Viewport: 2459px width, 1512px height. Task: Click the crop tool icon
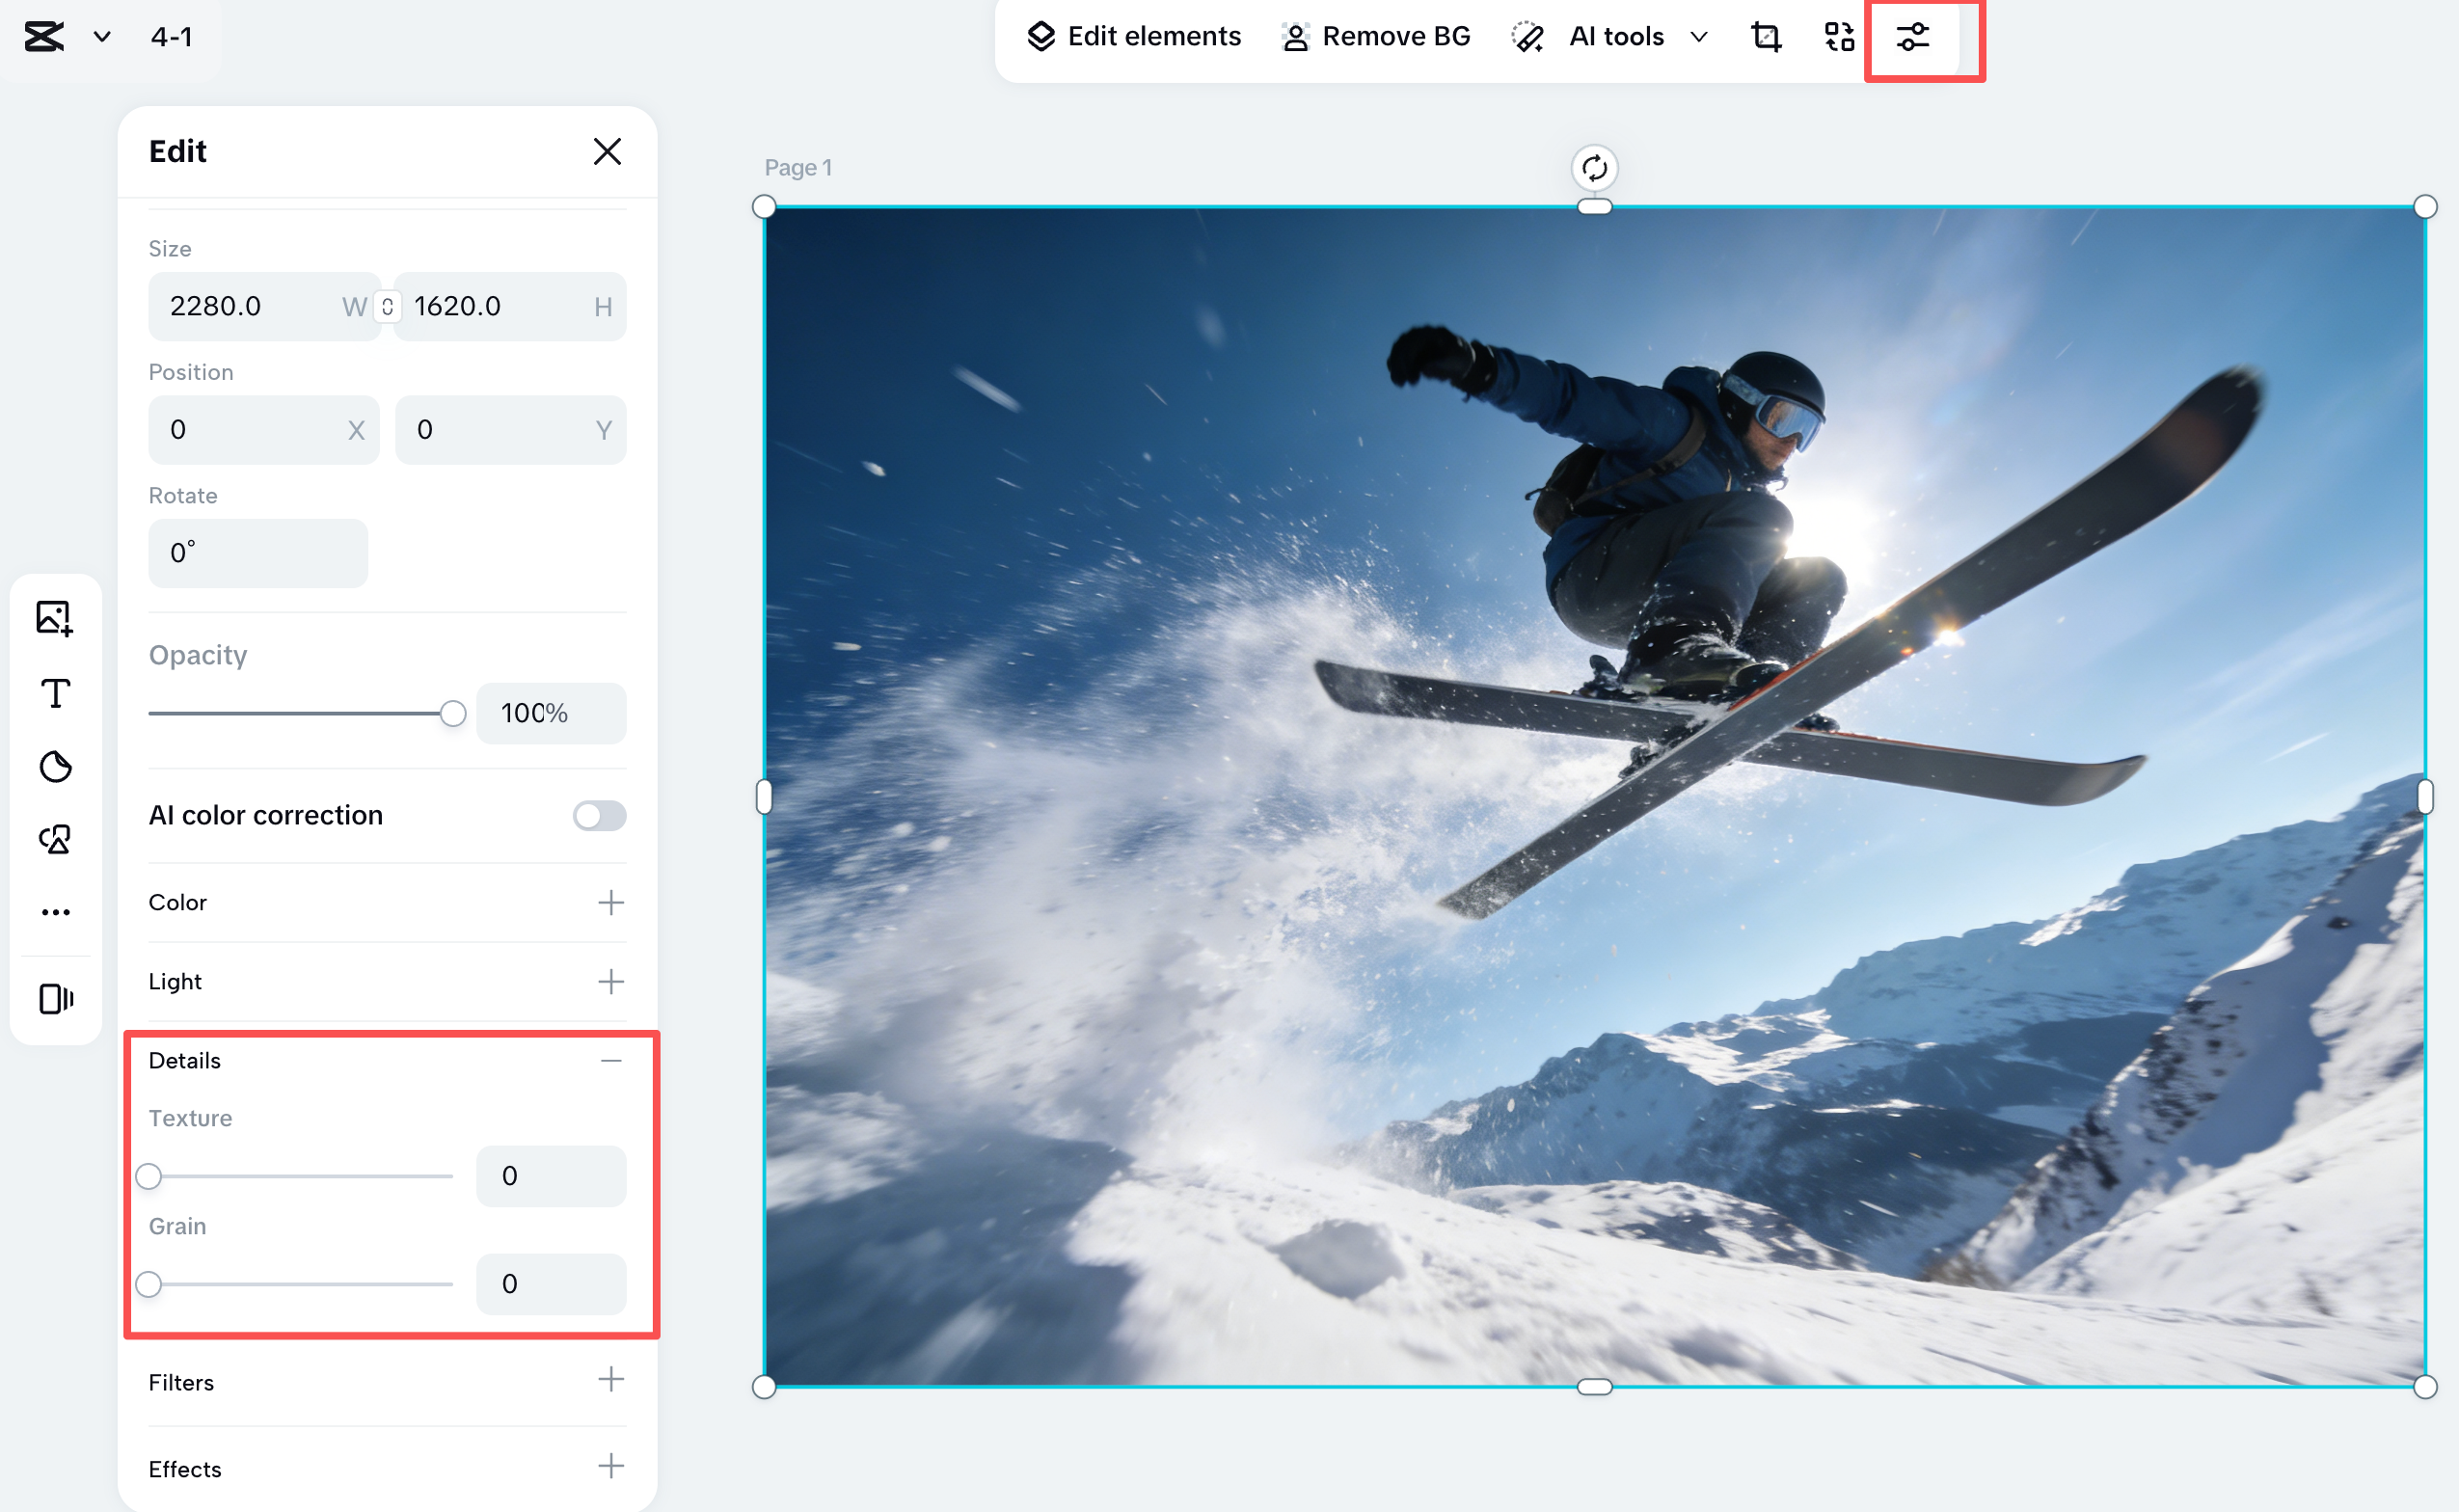(x=1766, y=37)
